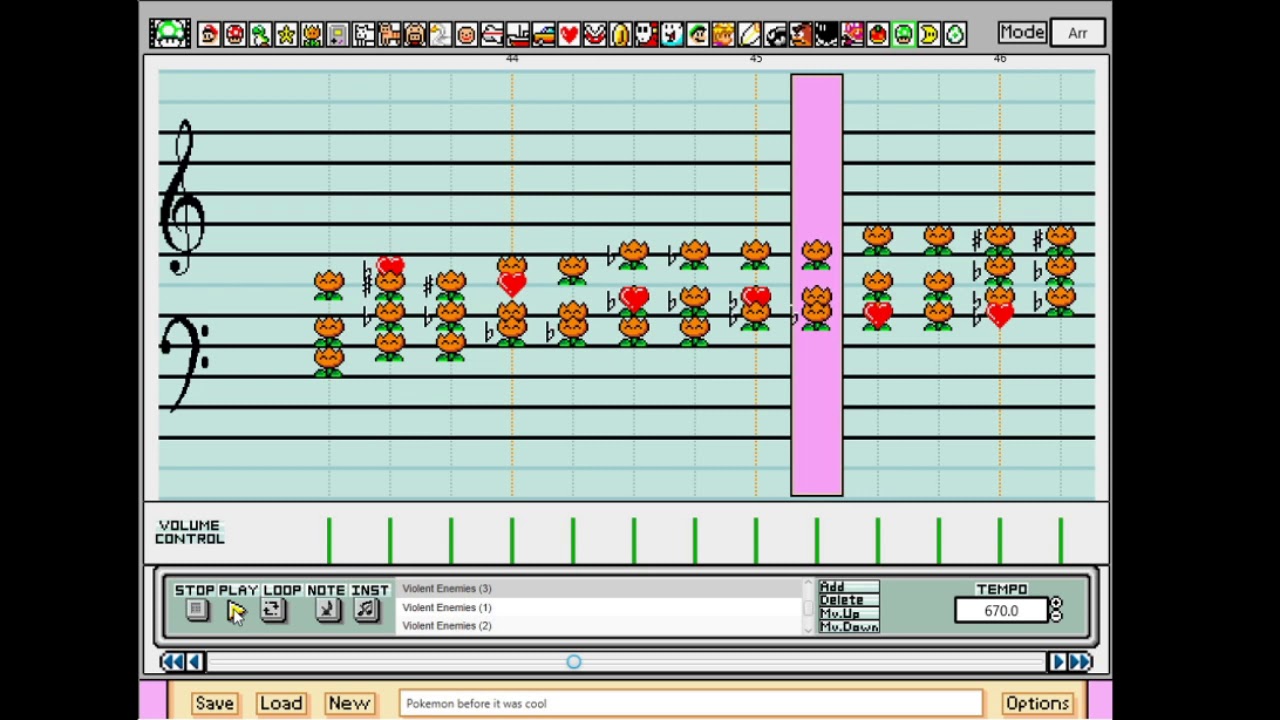
Task: Select the Shy Guy instrument icon
Action: [646, 34]
